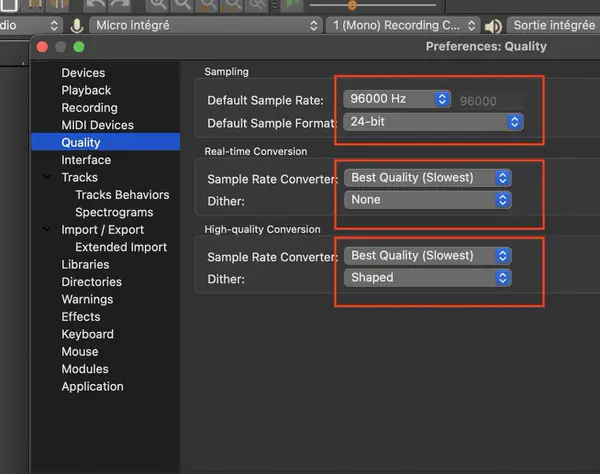Select Interface in the preferences sidebar
This screenshot has height=474, width=600.
[86, 160]
